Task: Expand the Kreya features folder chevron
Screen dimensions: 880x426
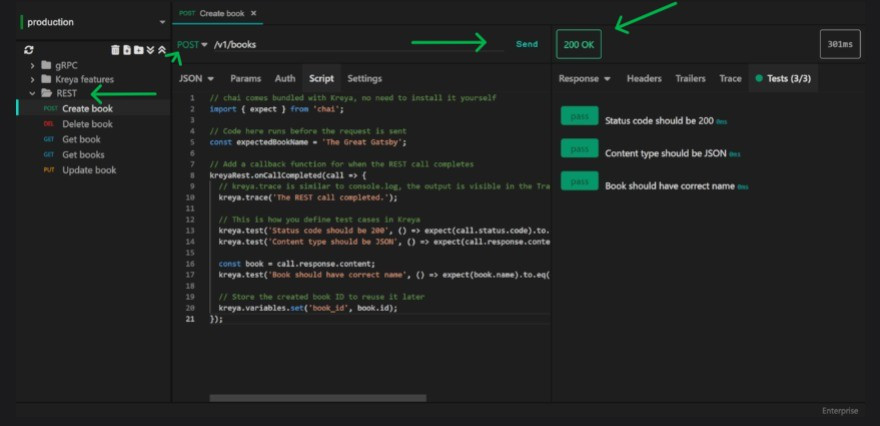Action: coord(33,80)
